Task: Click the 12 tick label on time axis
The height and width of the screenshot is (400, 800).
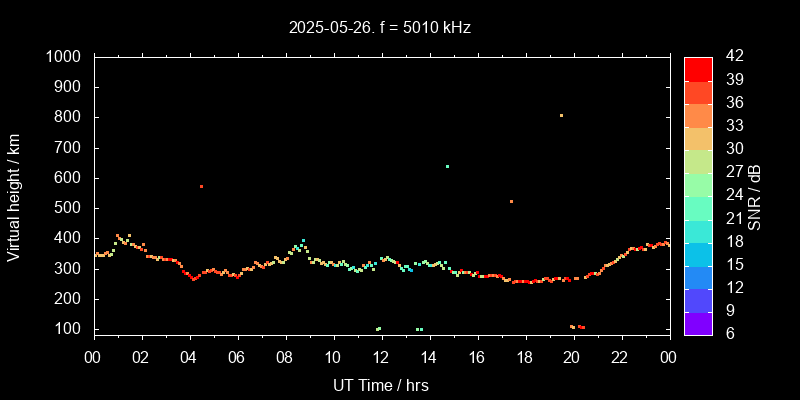Action: pyautogui.click(x=381, y=358)
